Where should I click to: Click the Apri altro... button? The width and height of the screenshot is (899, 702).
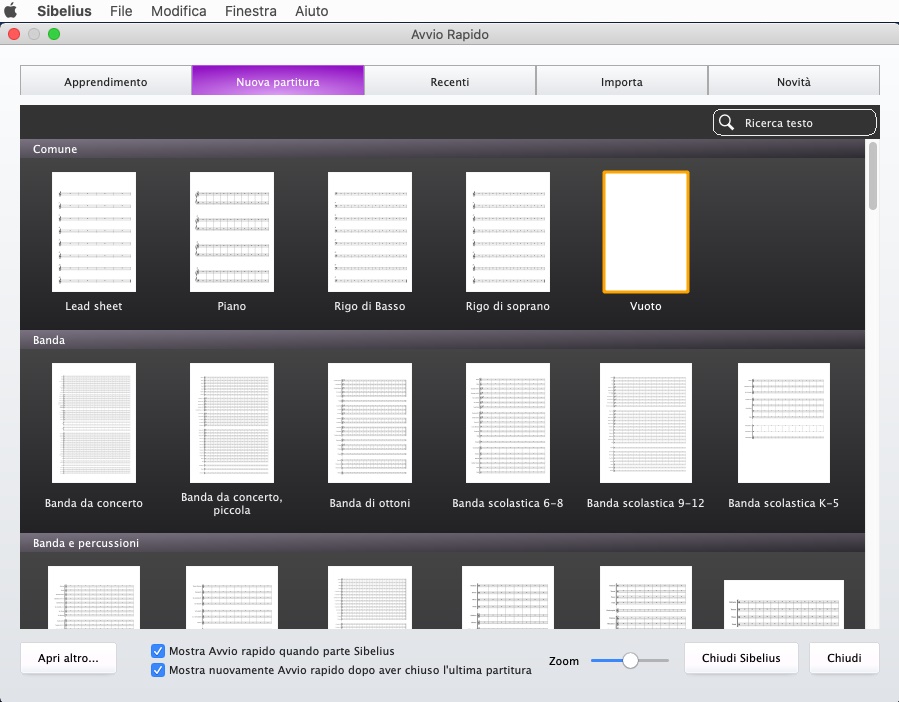tap(68, 658)
